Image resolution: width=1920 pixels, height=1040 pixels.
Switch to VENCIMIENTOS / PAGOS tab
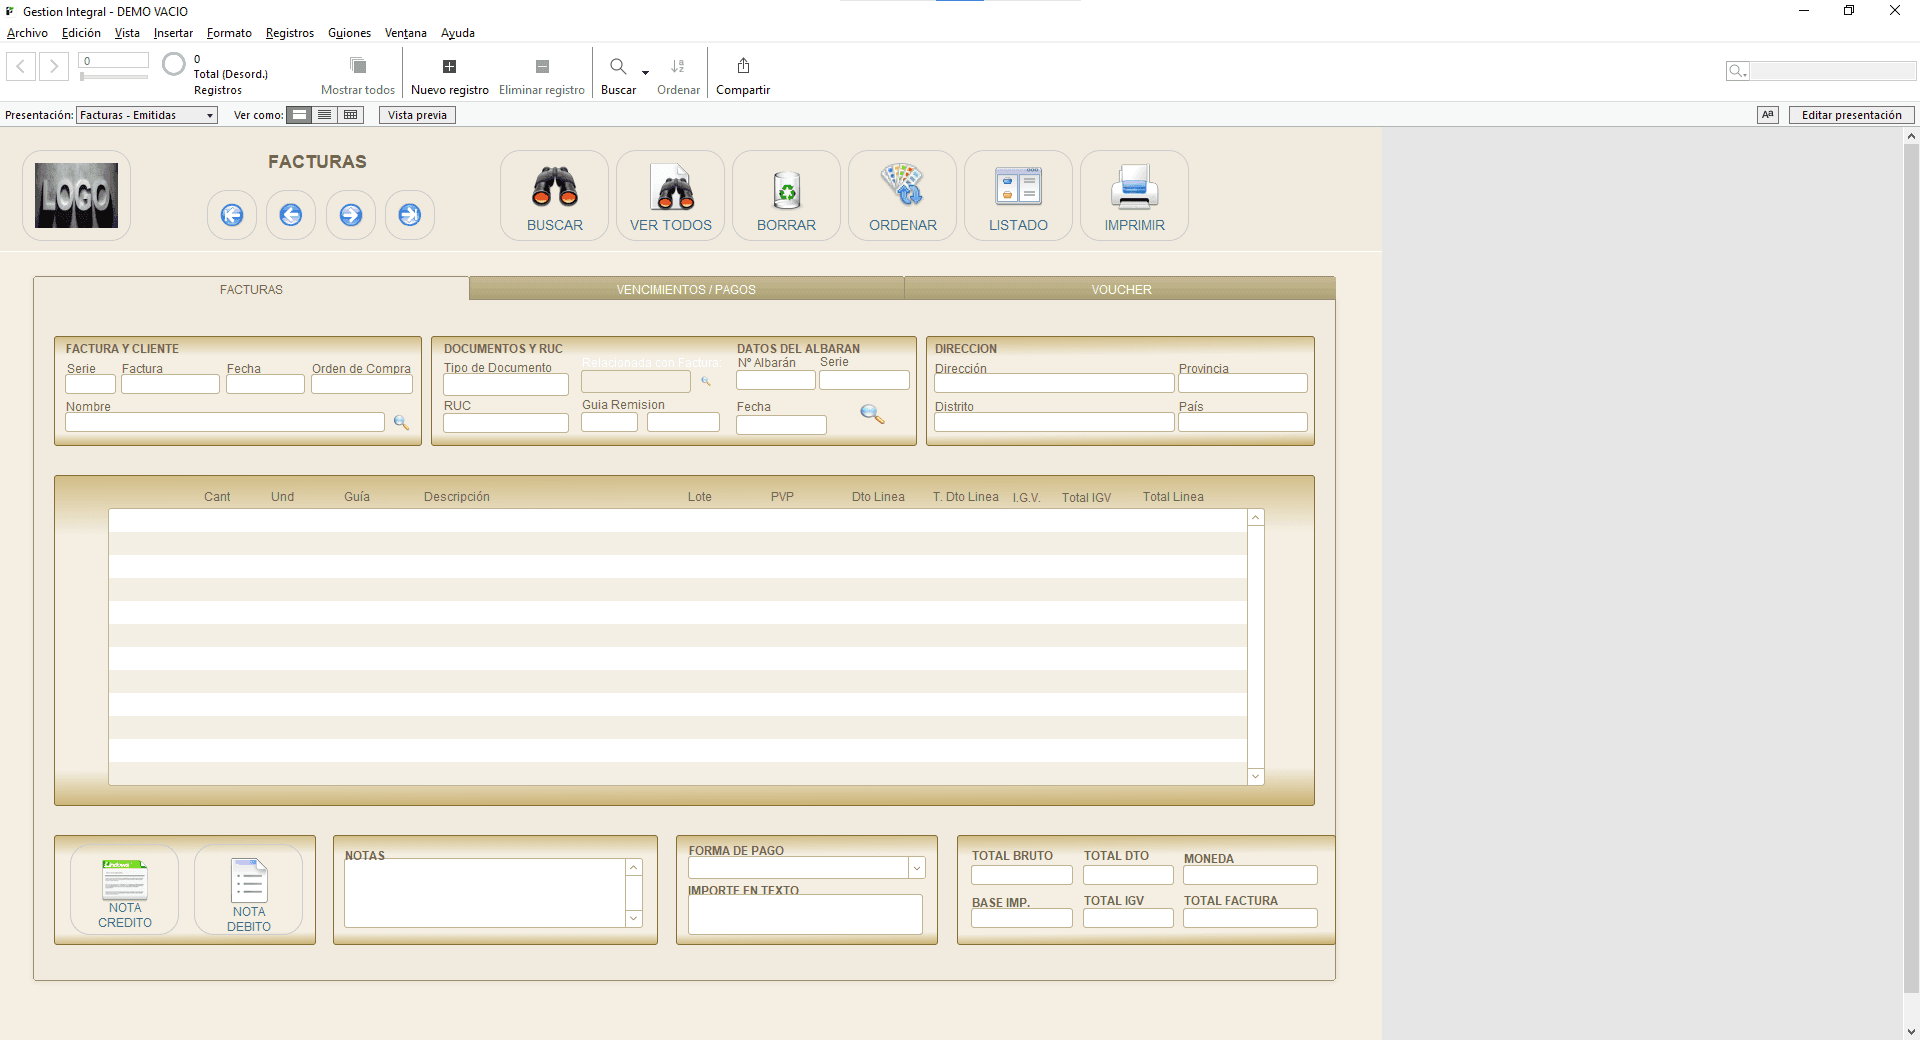click(x=686, y=289)
